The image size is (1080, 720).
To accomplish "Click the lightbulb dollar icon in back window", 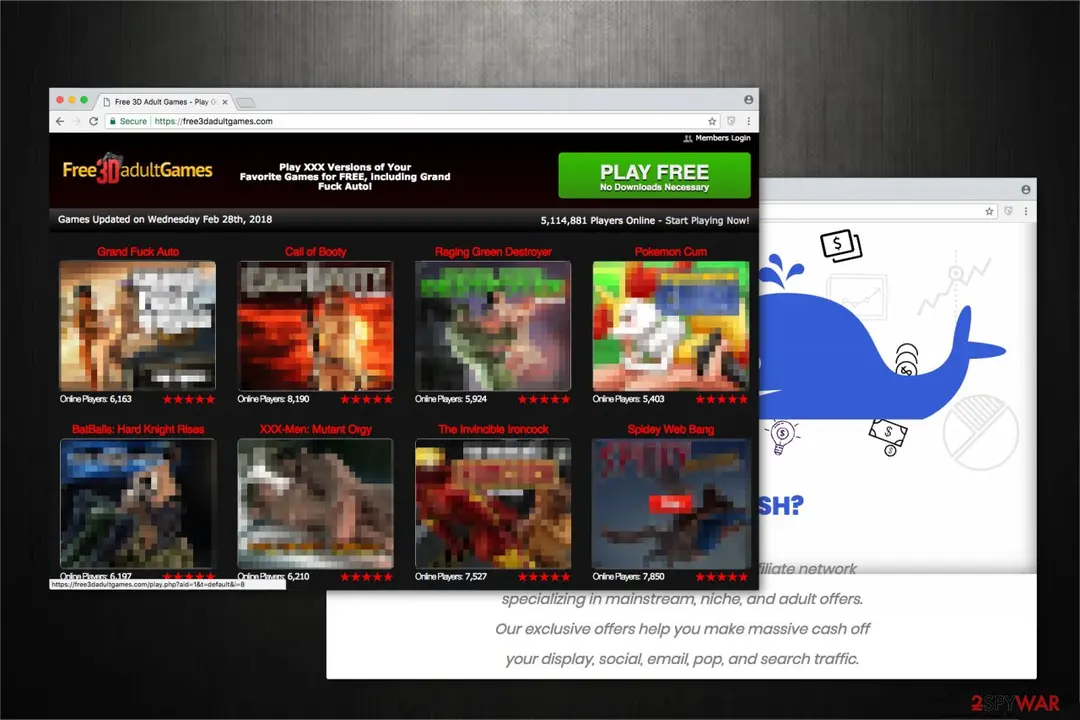I will (782, 437).
